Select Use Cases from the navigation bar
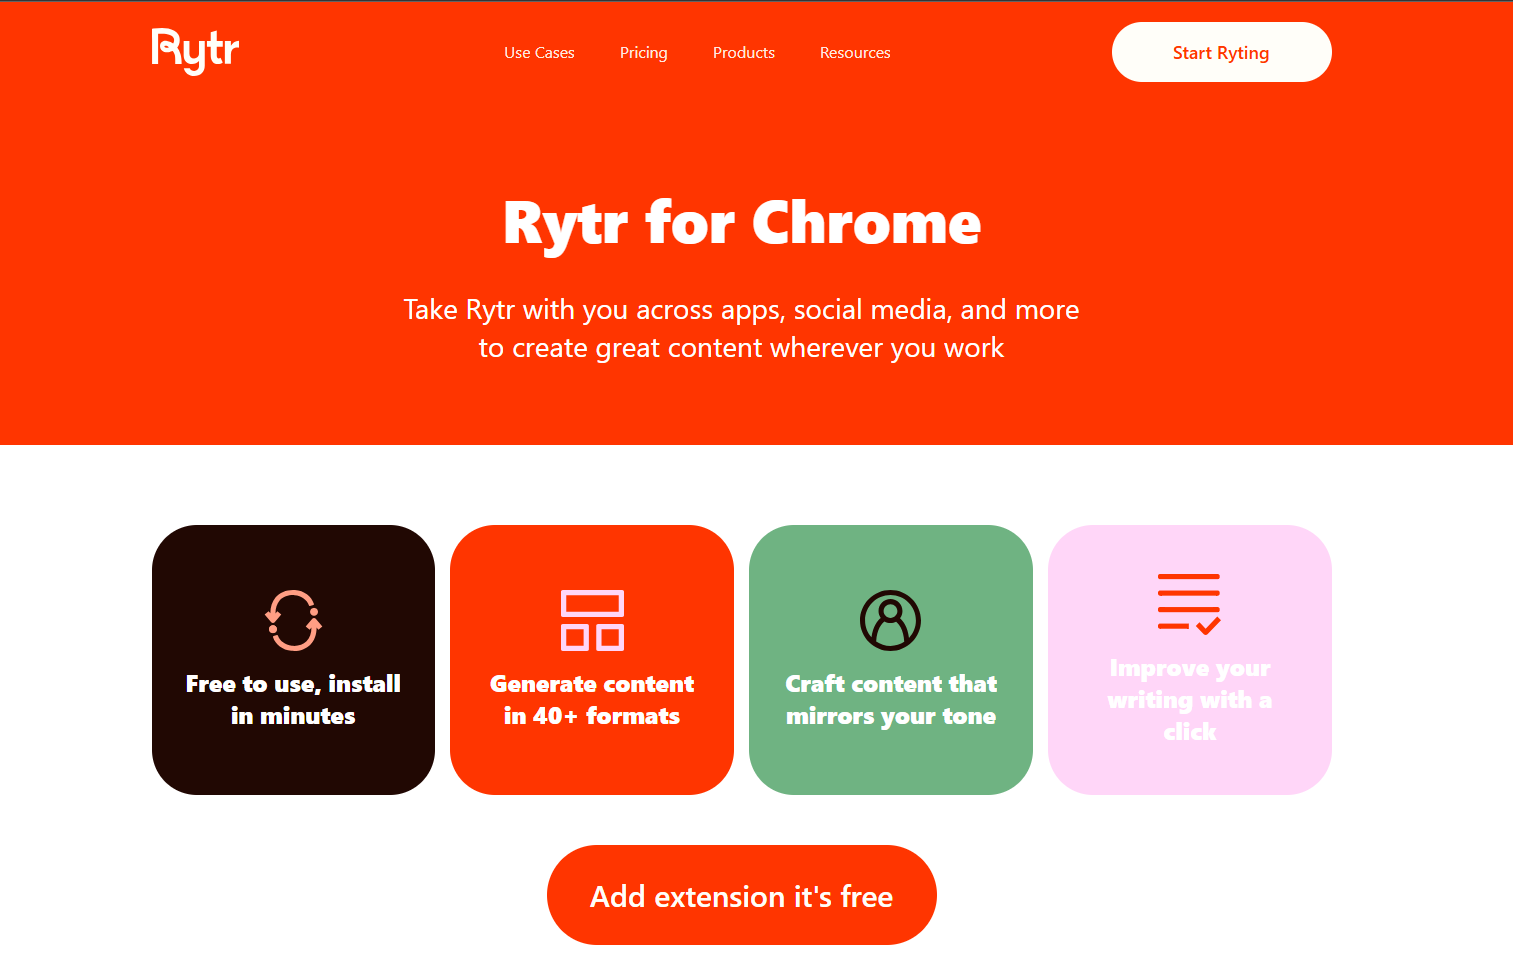The width and height of the screenshot is (1513, 959). [539, 52]
